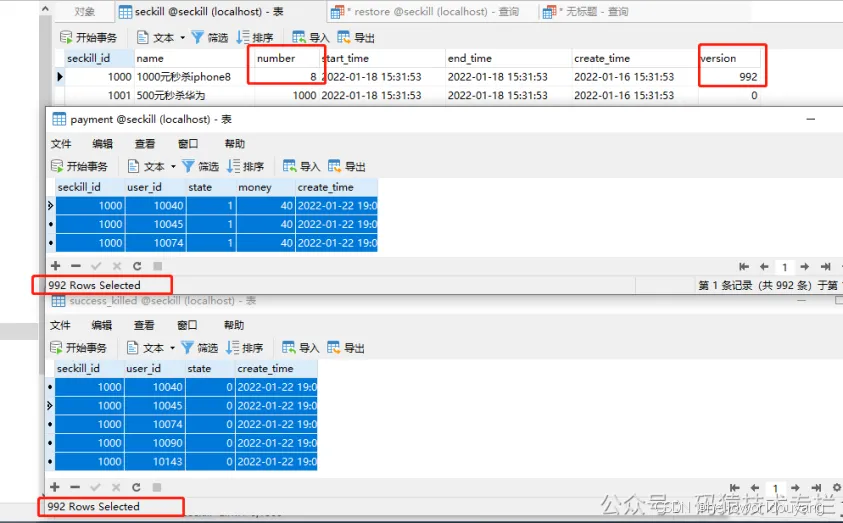The width and height of the screenshot is (843, 523).
Task: Delete record with minus icon in payment window
Action: [x=76, y=266]
